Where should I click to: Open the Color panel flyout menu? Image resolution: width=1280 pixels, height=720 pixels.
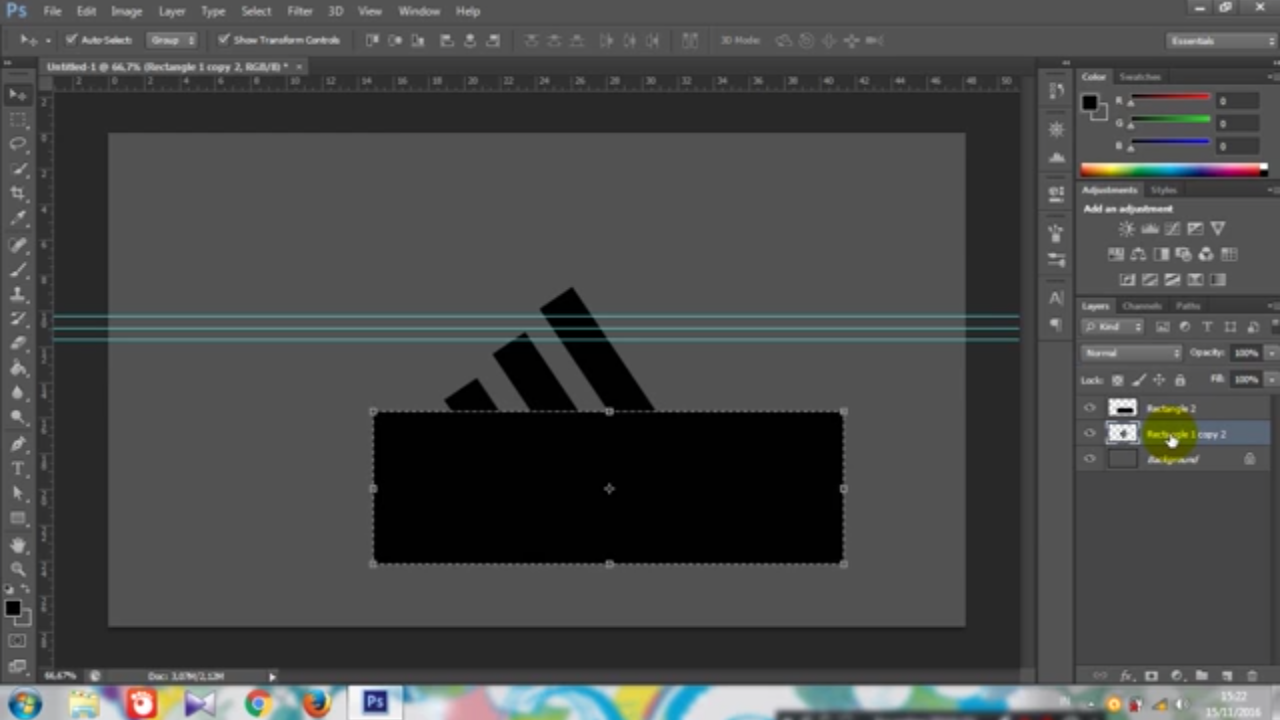click(x=1273, y=77)
